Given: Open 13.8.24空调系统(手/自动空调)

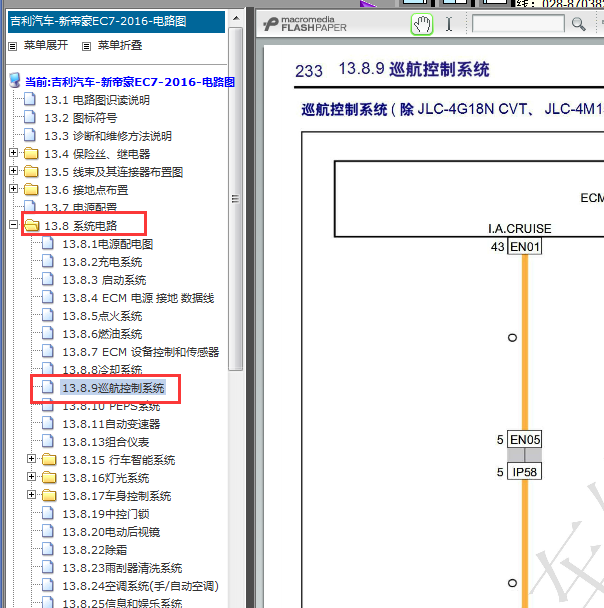Looking at the screenshot, I should coord(140,586).
